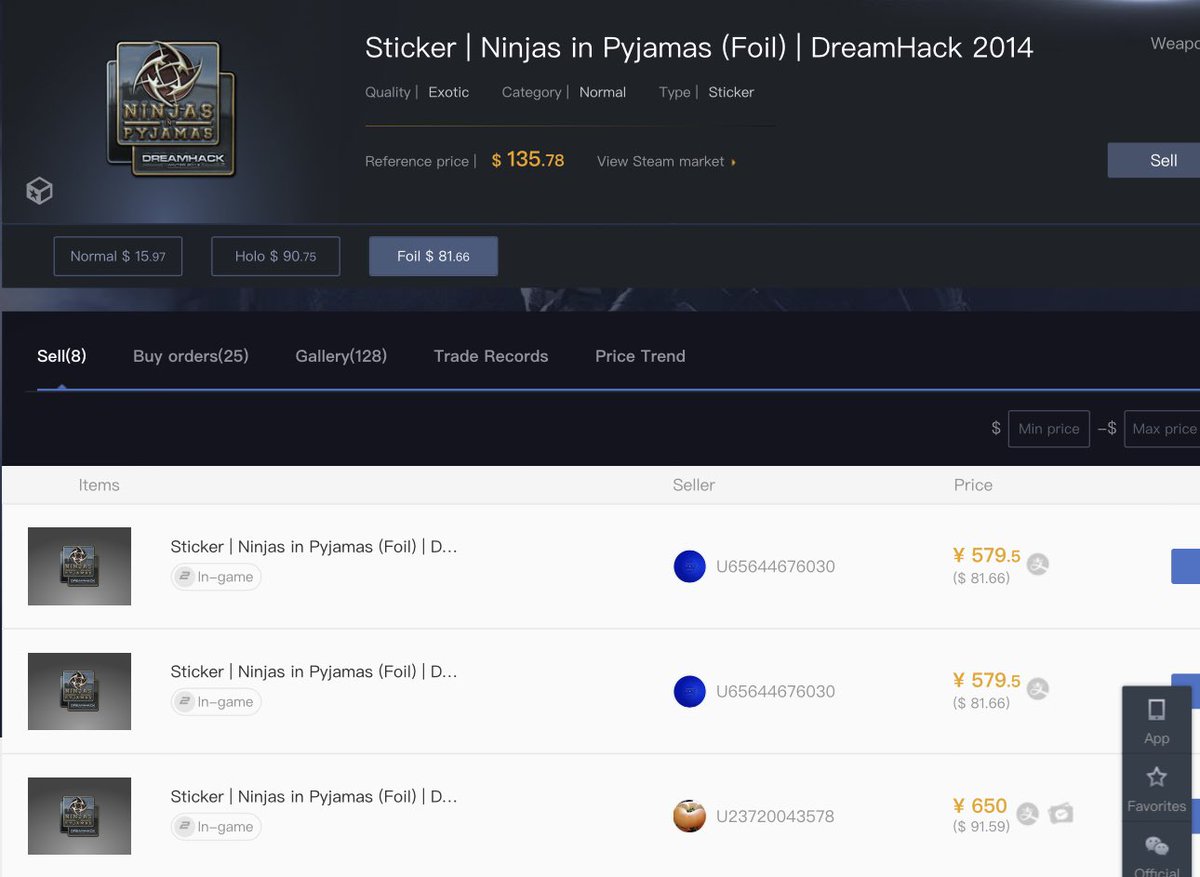Open the first listing's sticker title

pyautogui.click(x=314, y=547)
